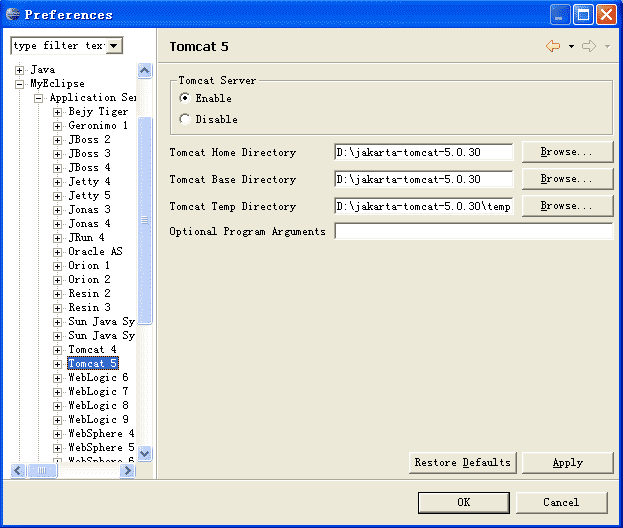The image size is (623, 528).
Task: Click the Tomcat Home Directory field
Action: point(424,152)
